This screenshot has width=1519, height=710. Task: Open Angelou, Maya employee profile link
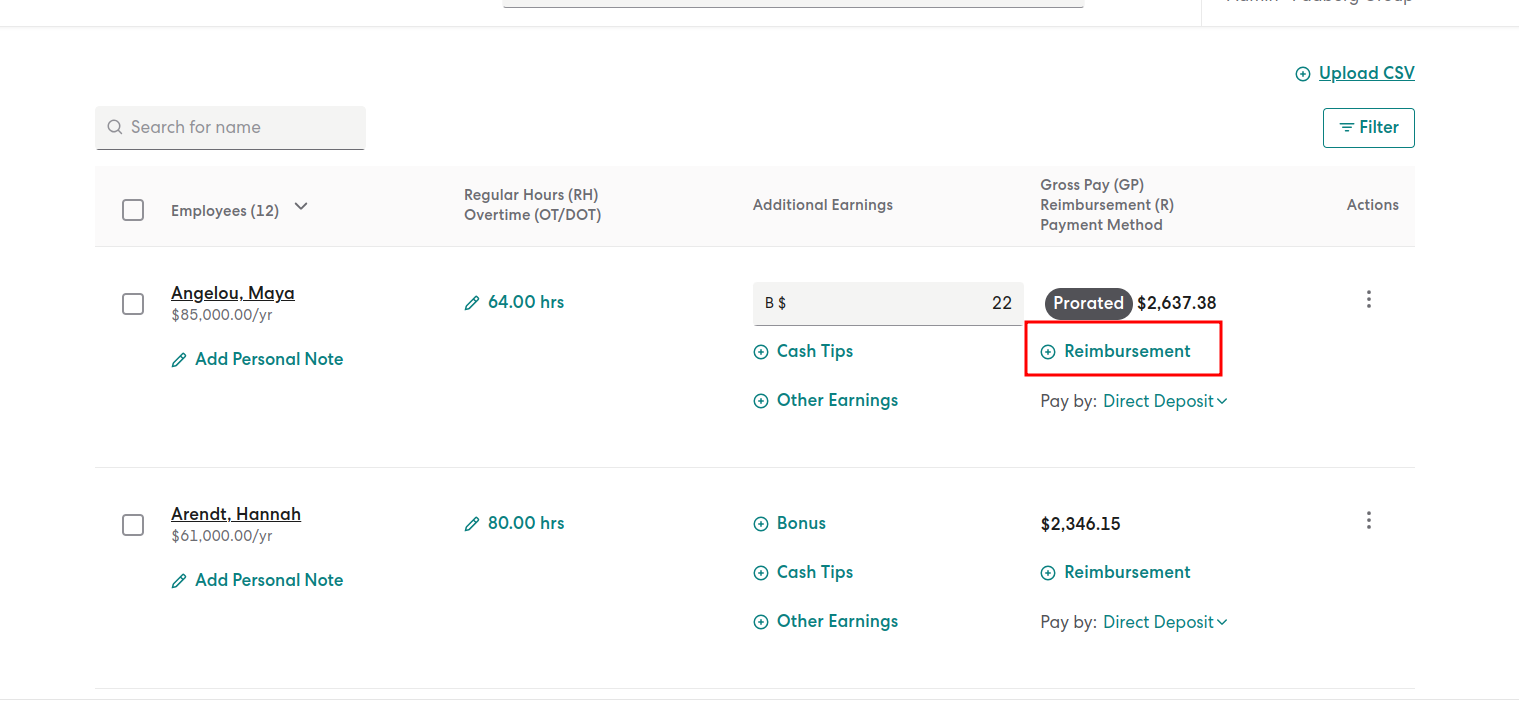(233, 293)
